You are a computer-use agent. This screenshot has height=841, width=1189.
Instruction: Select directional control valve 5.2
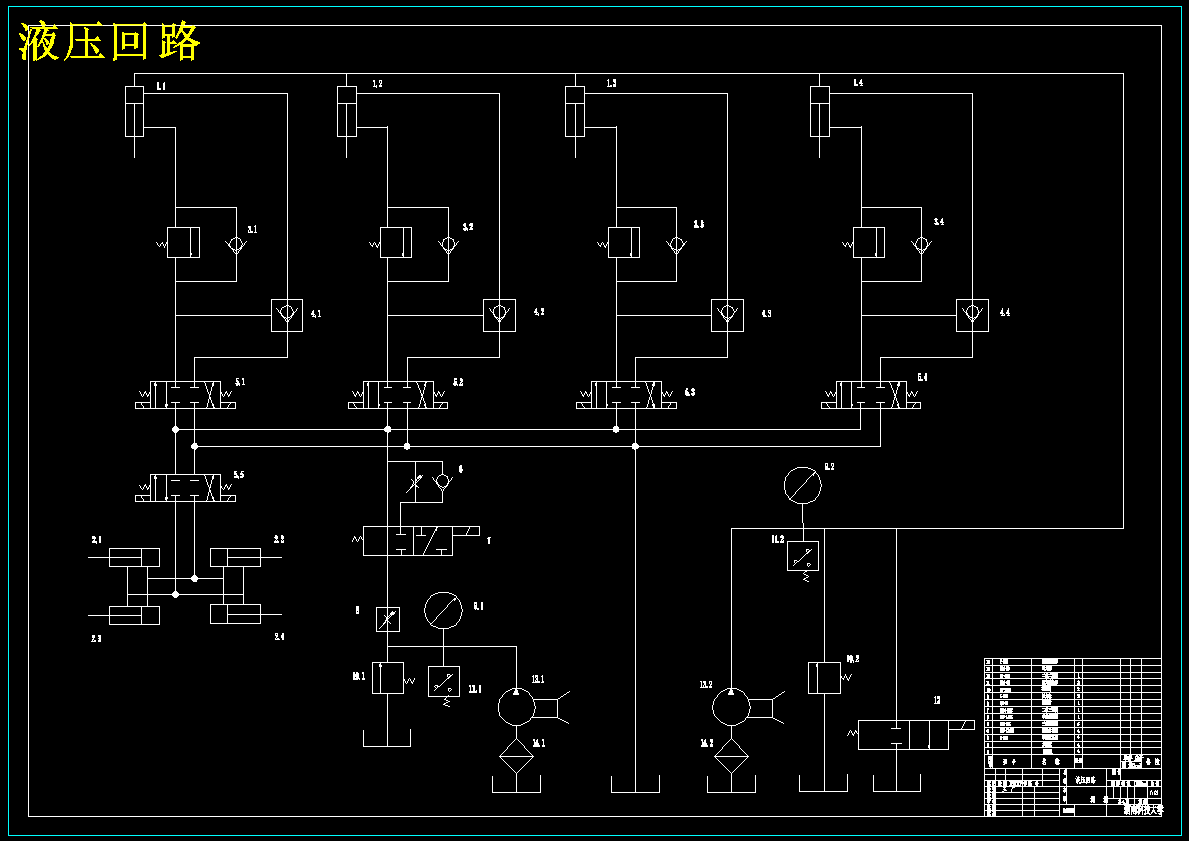click(x=398, y=395)
